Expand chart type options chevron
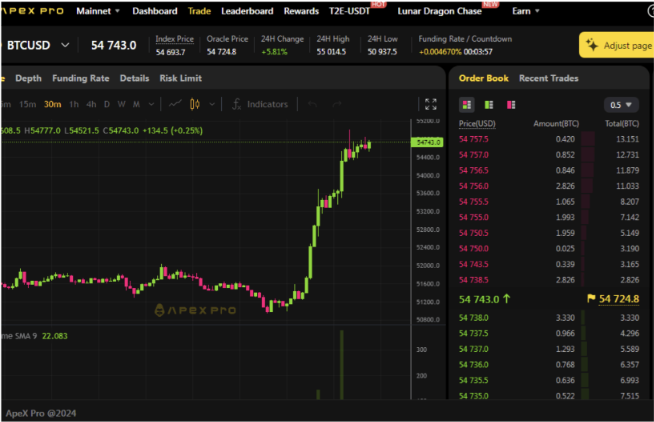This screenshot has height=422, width=654. coord(212,104)
